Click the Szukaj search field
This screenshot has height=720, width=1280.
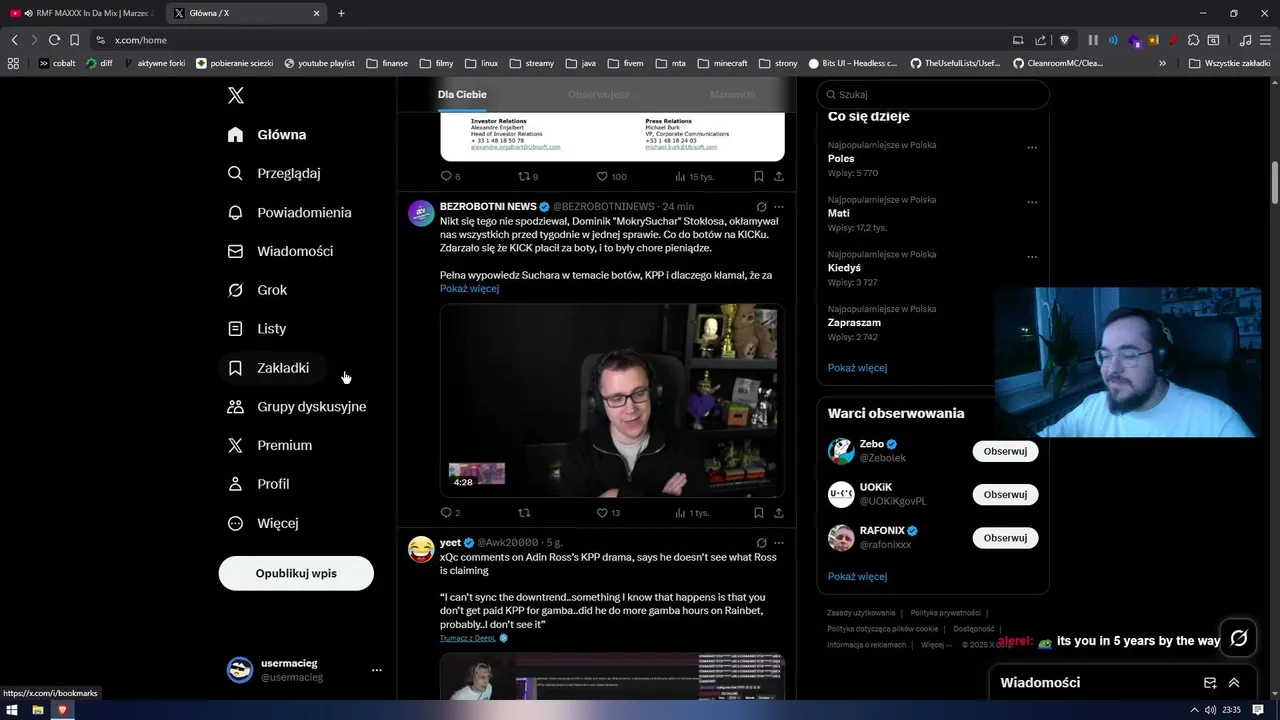click(933, 94)
